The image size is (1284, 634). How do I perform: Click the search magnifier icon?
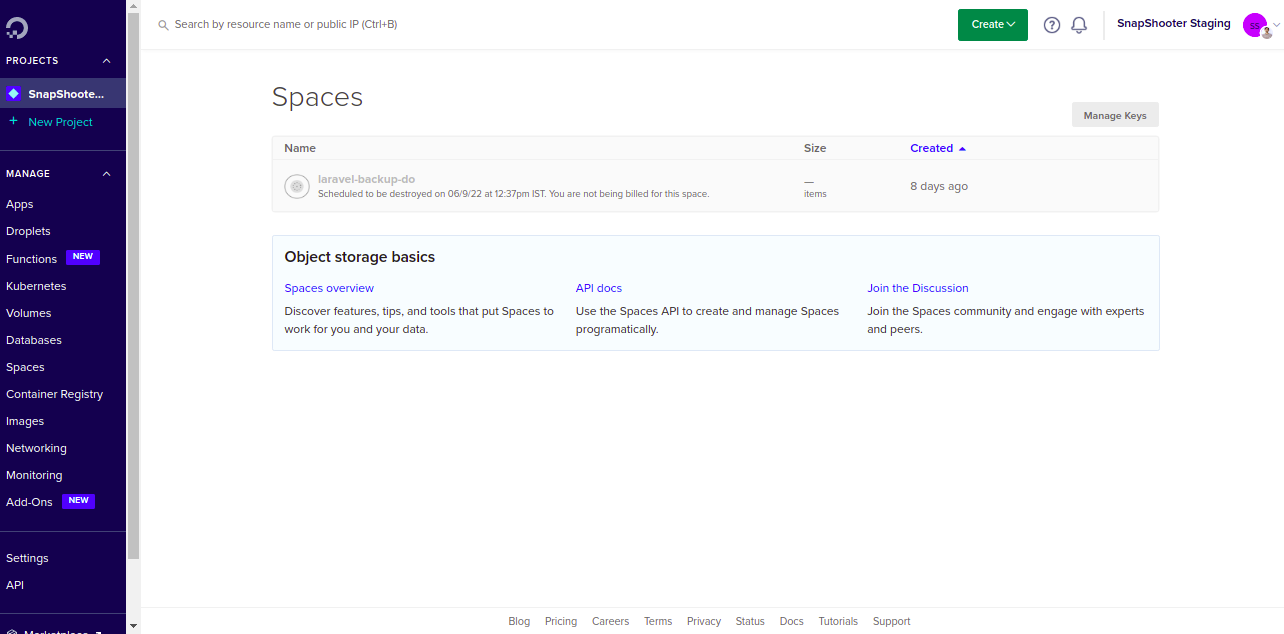[163, 25]
